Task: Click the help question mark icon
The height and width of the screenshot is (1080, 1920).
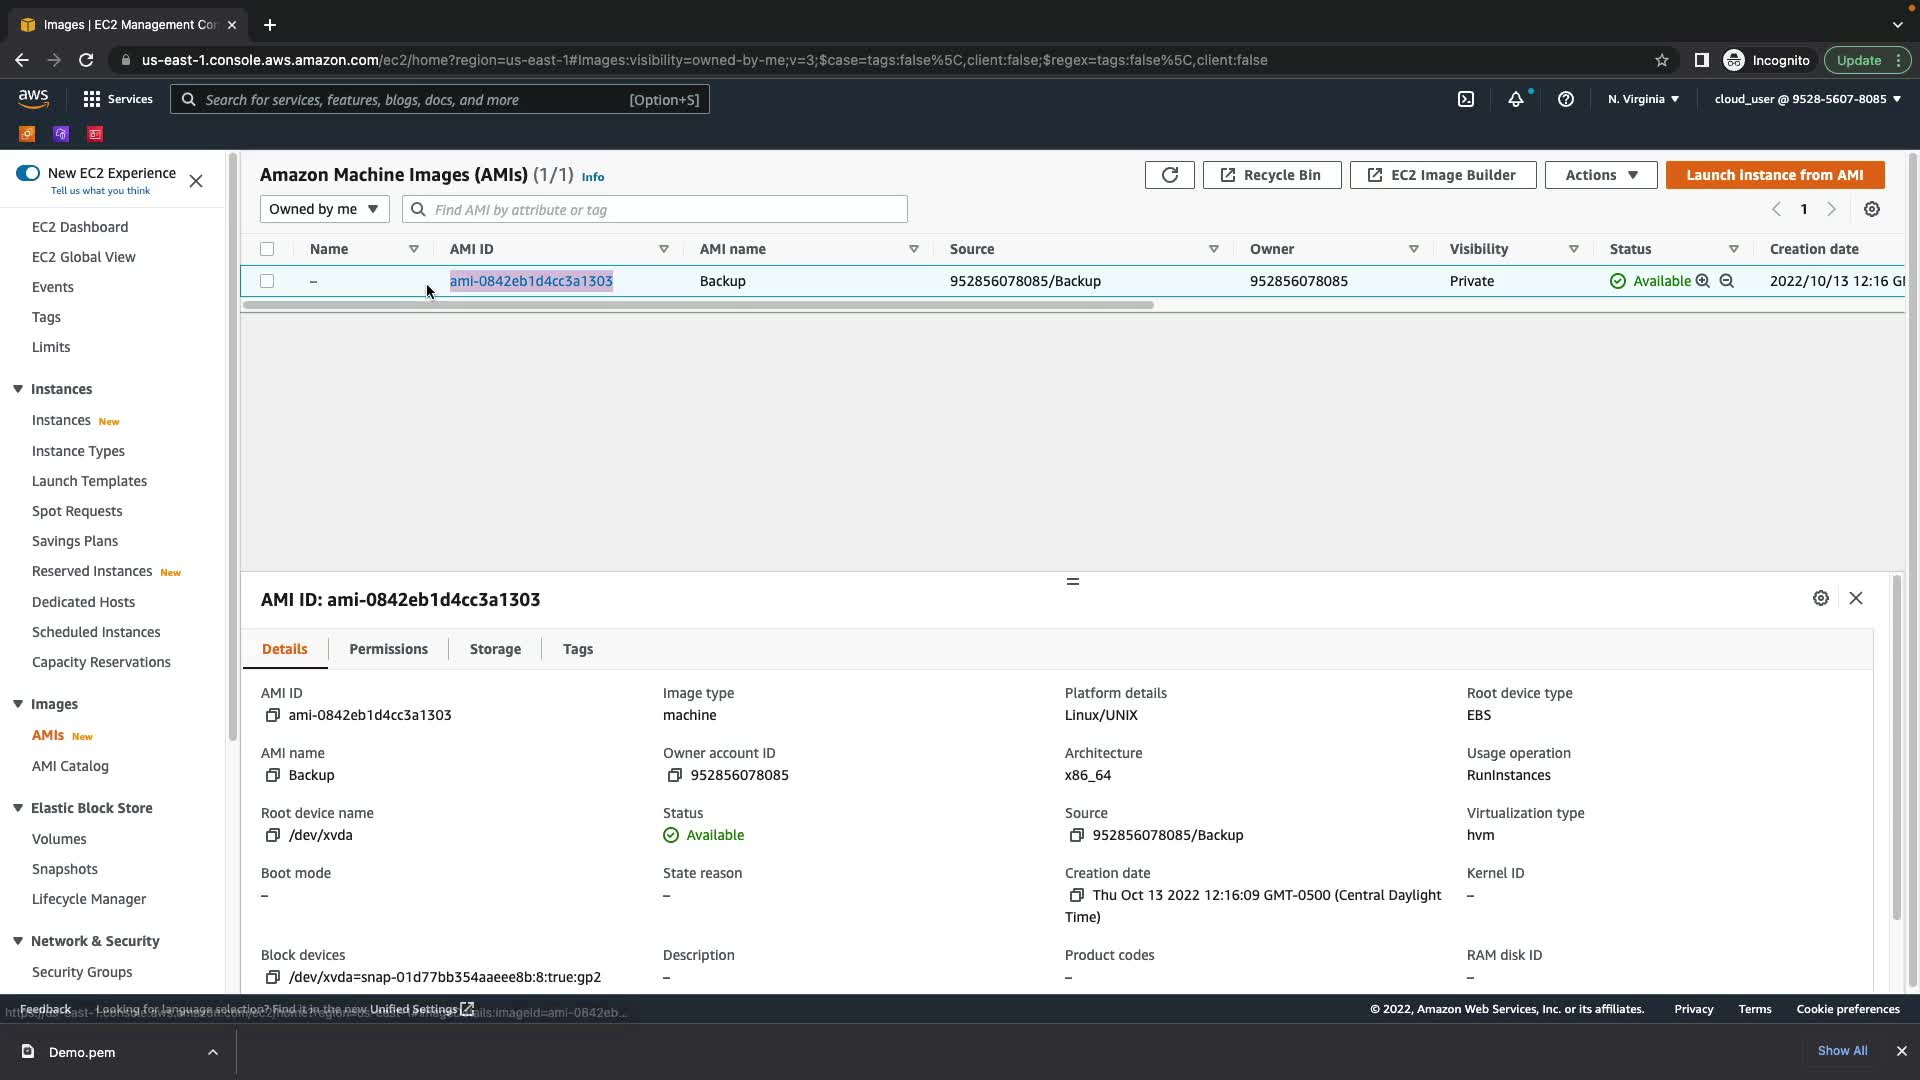Action: click(x=1566, y=99)
